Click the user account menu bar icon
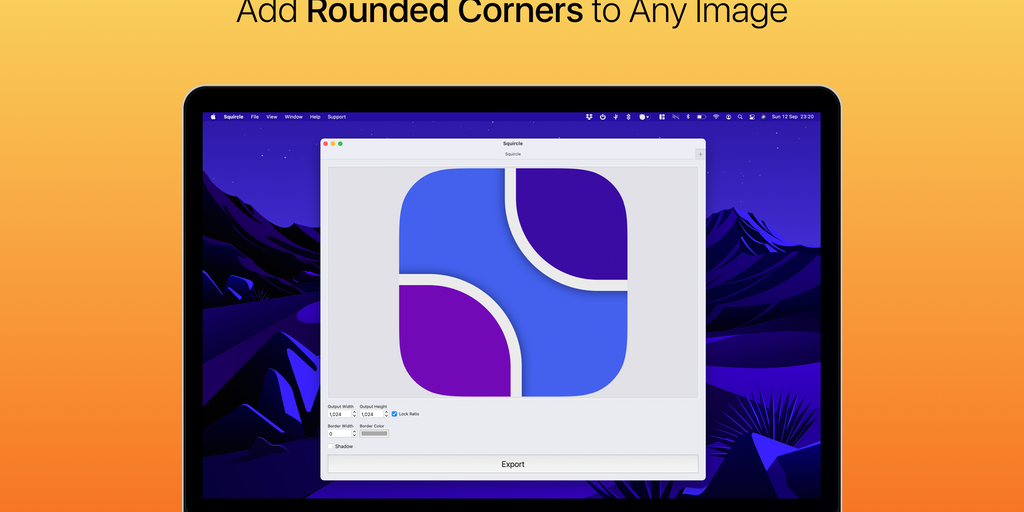This screenshot has width=1024, height=512. pyautogui.click(x=728, y=117)
